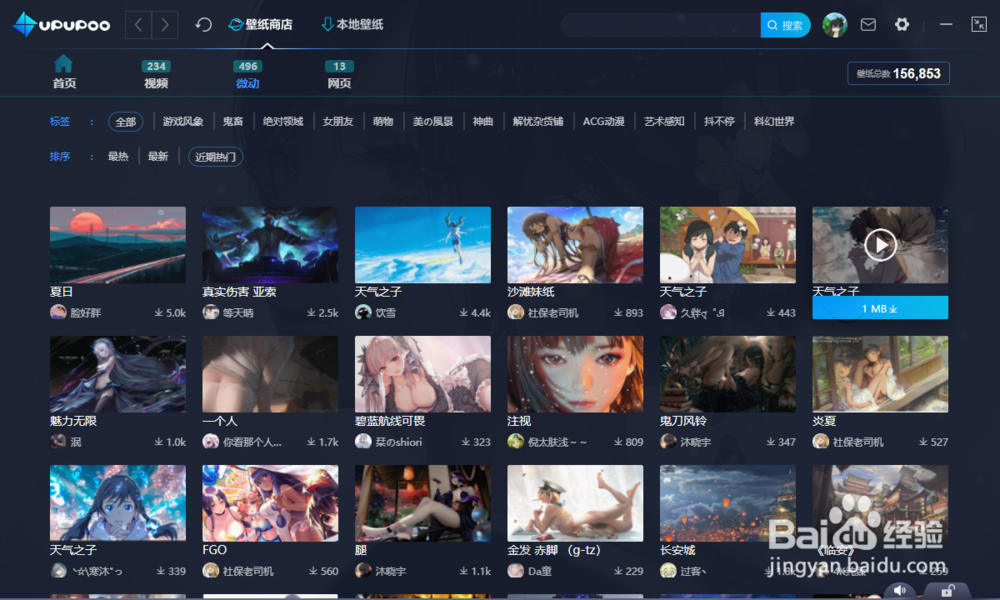Sort wallpapers by 最热
Screen dimensions: 1000x600
(x=118, y=156)
